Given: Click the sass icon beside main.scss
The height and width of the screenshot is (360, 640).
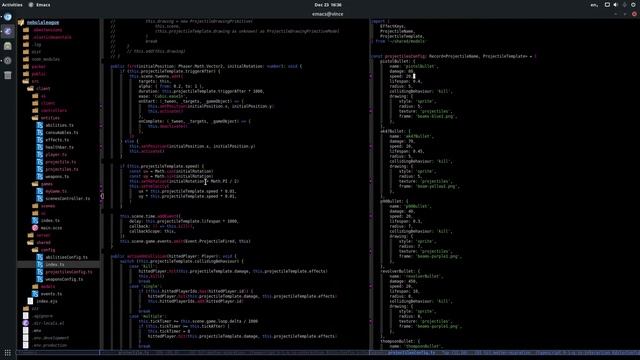Looking at the screenshot, I should coord(35,228).
